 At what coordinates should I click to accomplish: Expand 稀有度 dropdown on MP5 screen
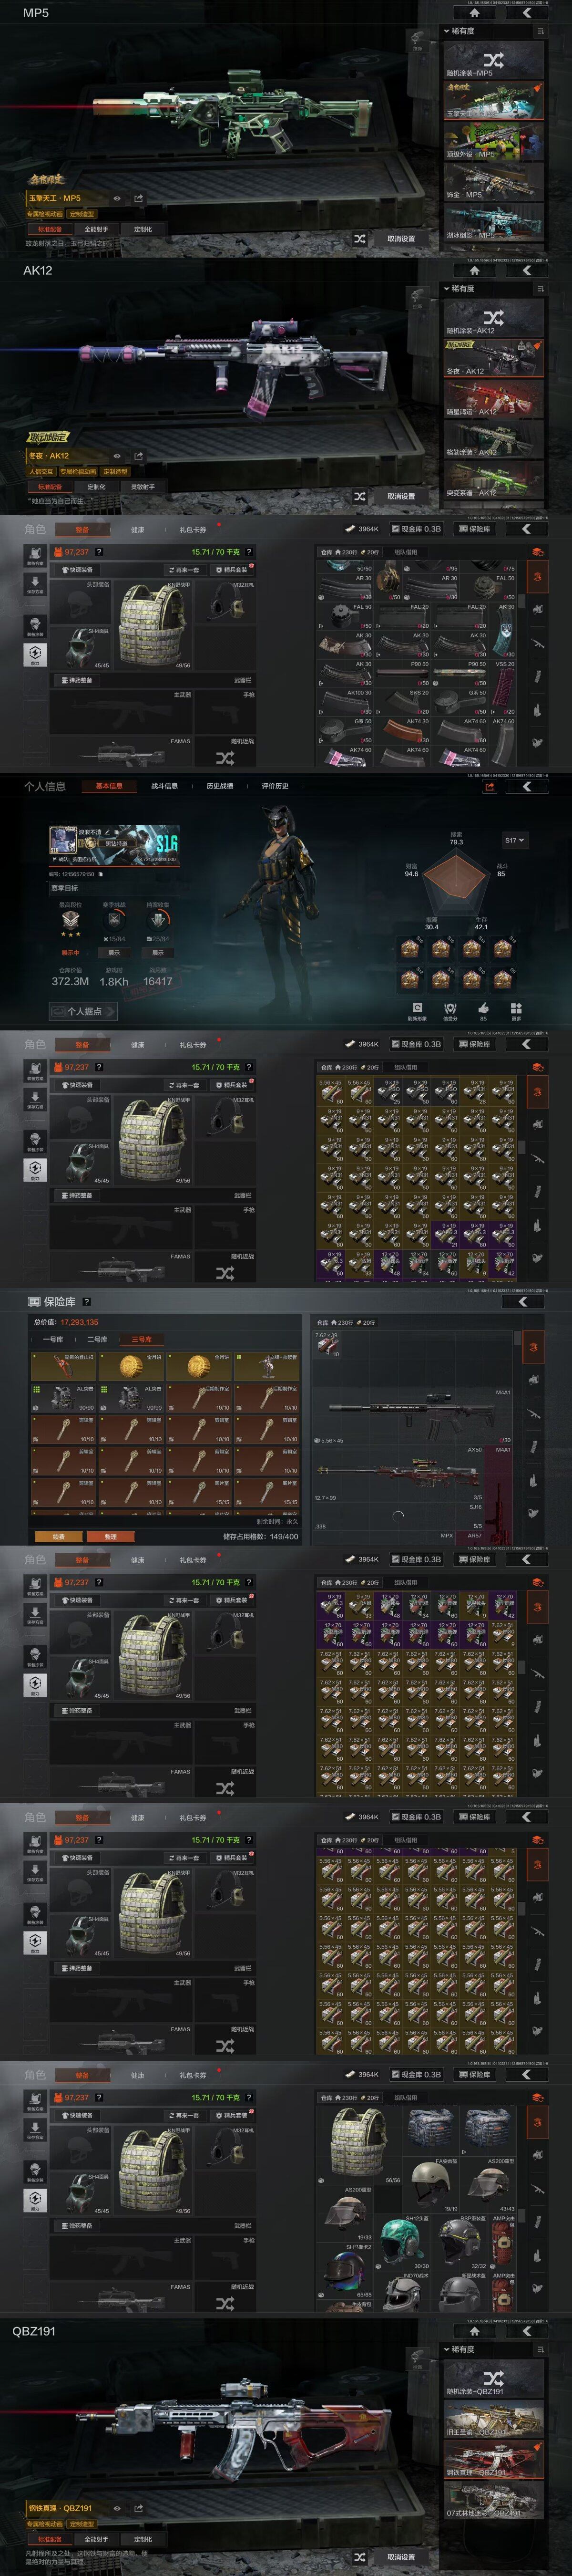coord(460,31)
